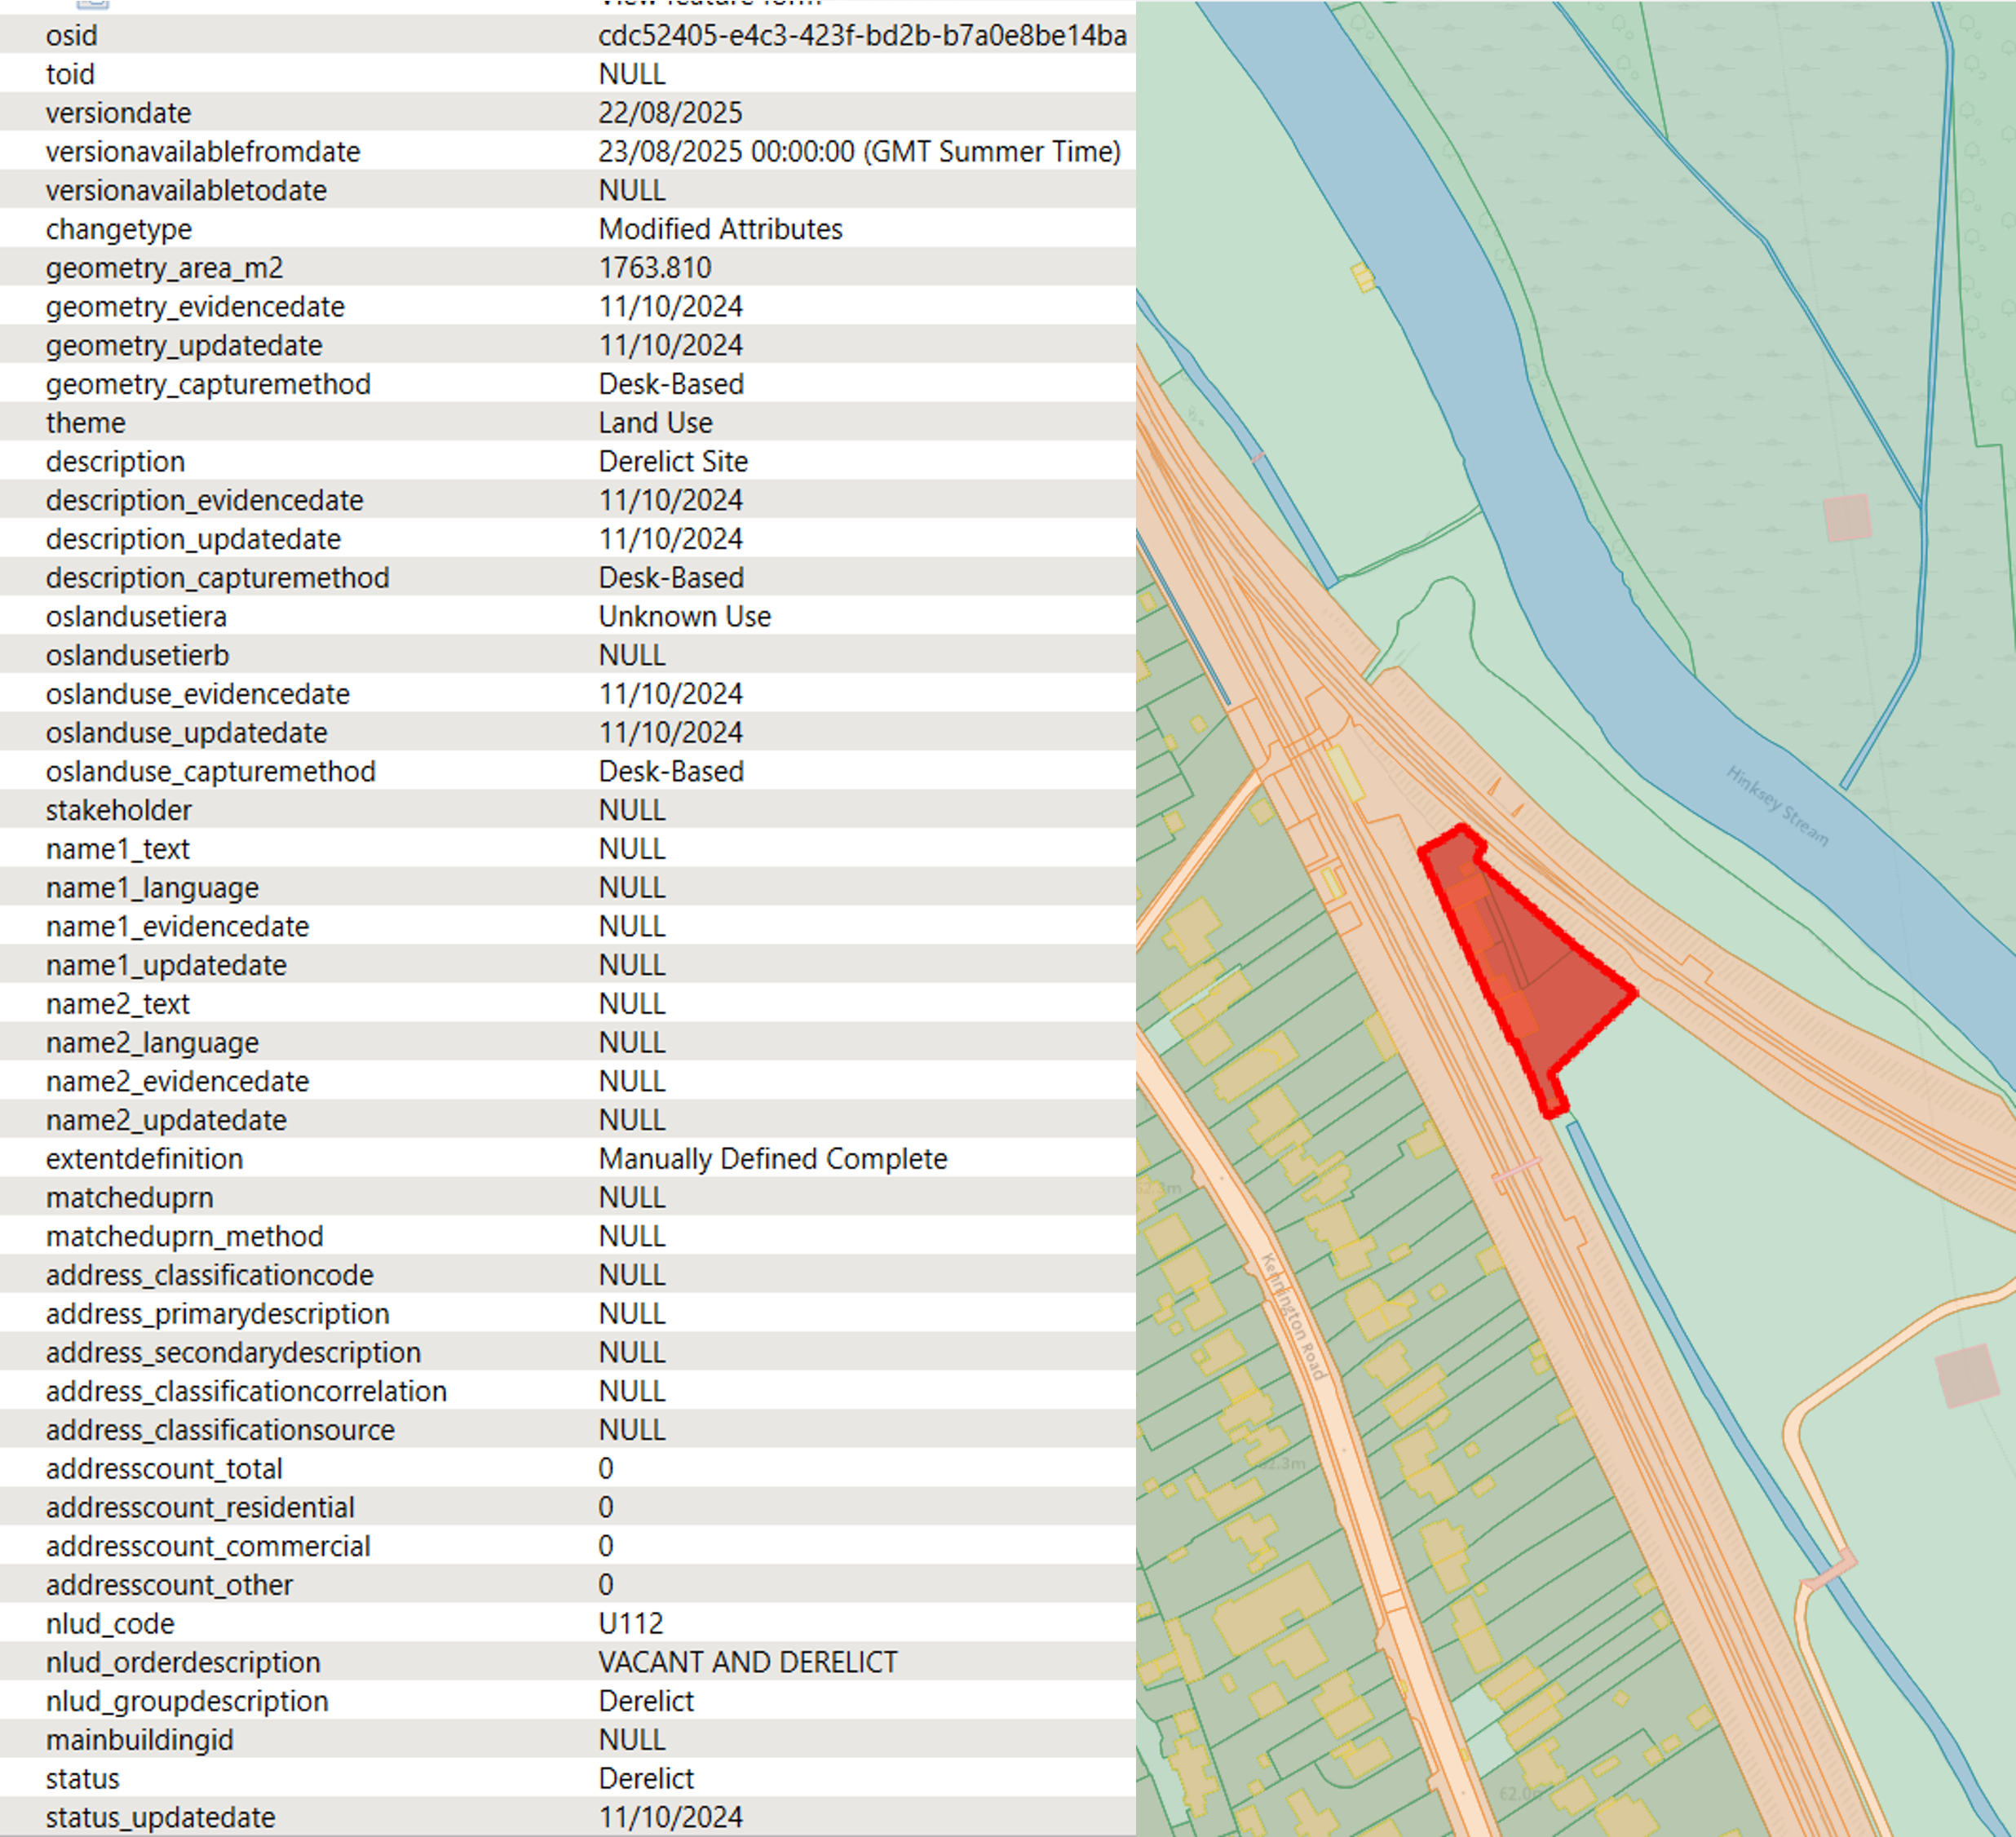
Task: Click the changetype value Modified Attributes
Action: [x=720, y=229]
